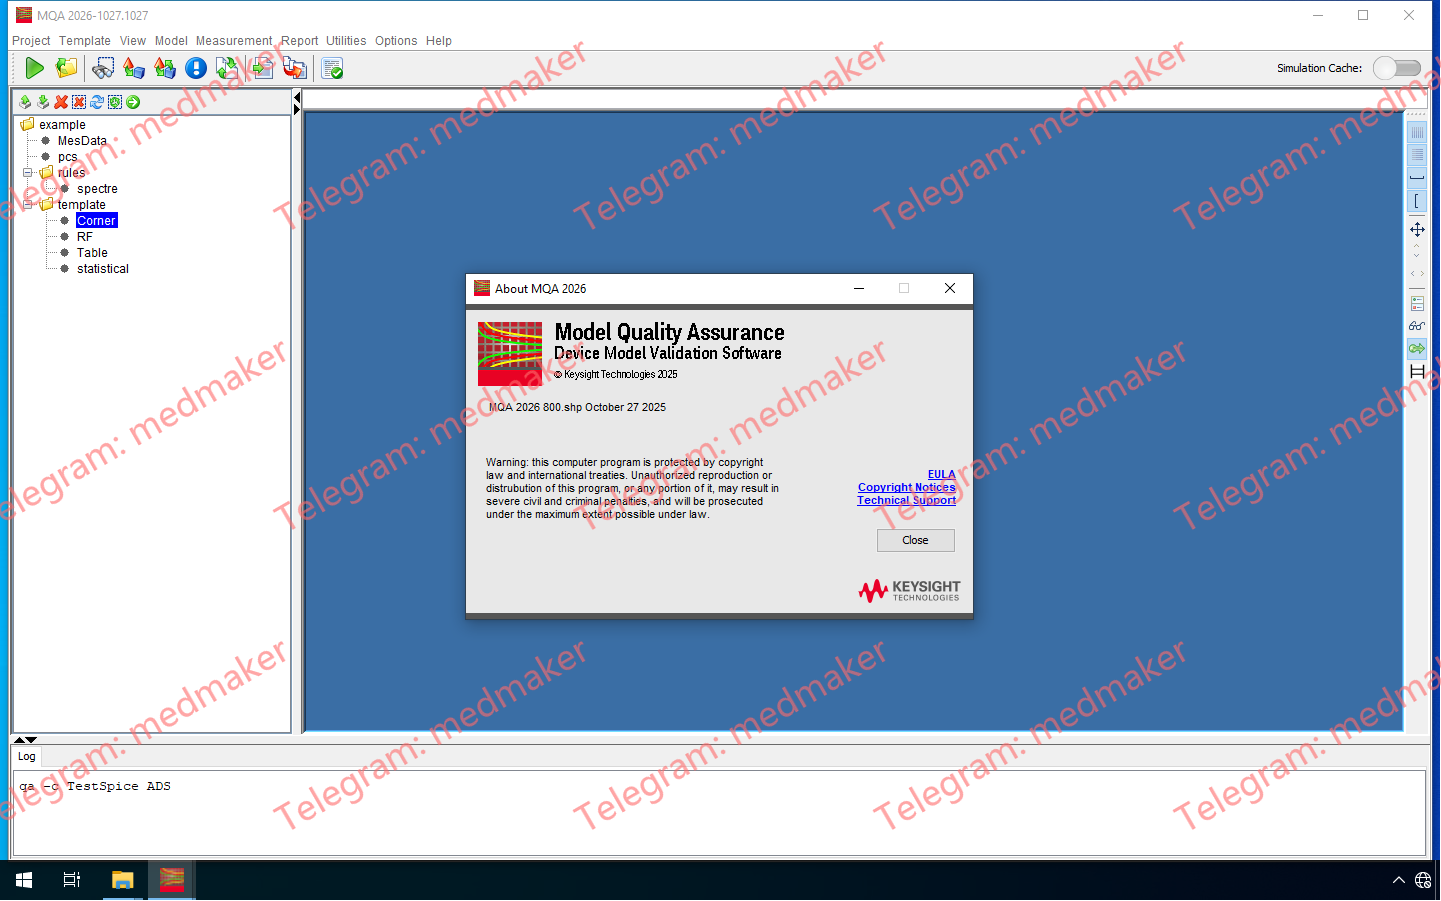Toggle horizontal grid lines button
The height and width of the screenshot is (901, 1441).
[x=1417, y=155]
